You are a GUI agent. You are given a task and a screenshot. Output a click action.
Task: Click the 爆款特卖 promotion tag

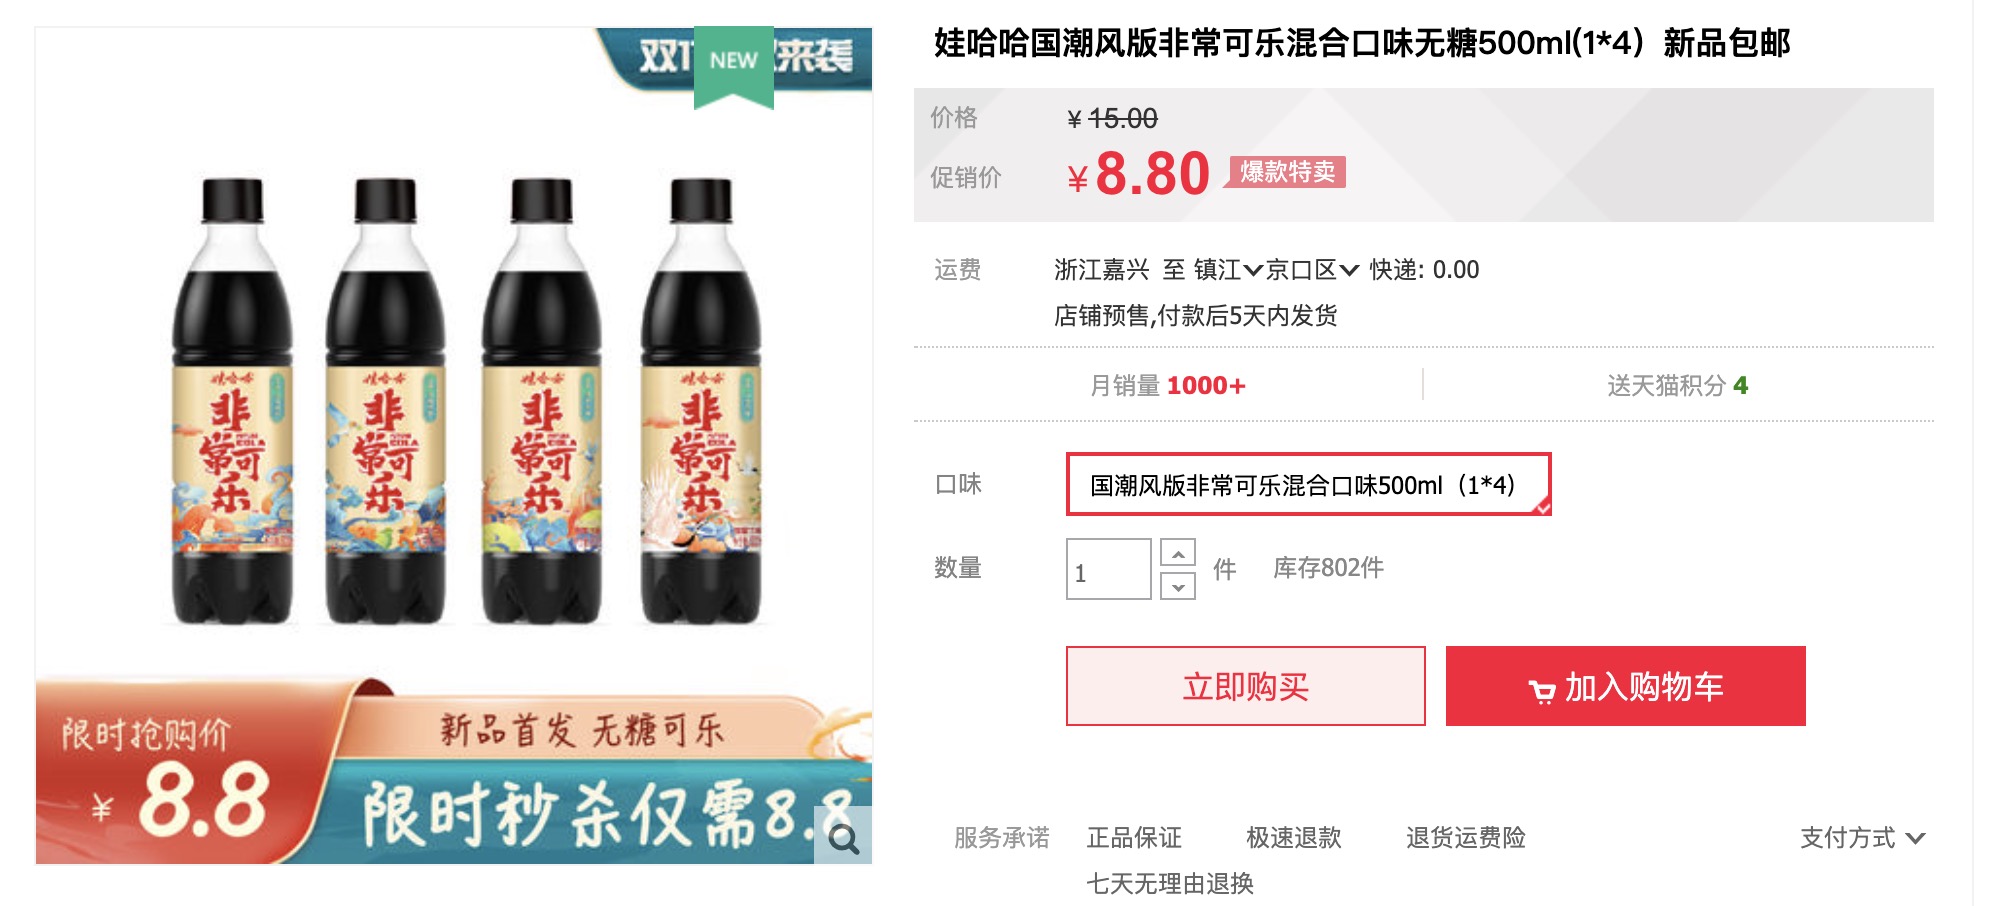(x=1287, y=172)
